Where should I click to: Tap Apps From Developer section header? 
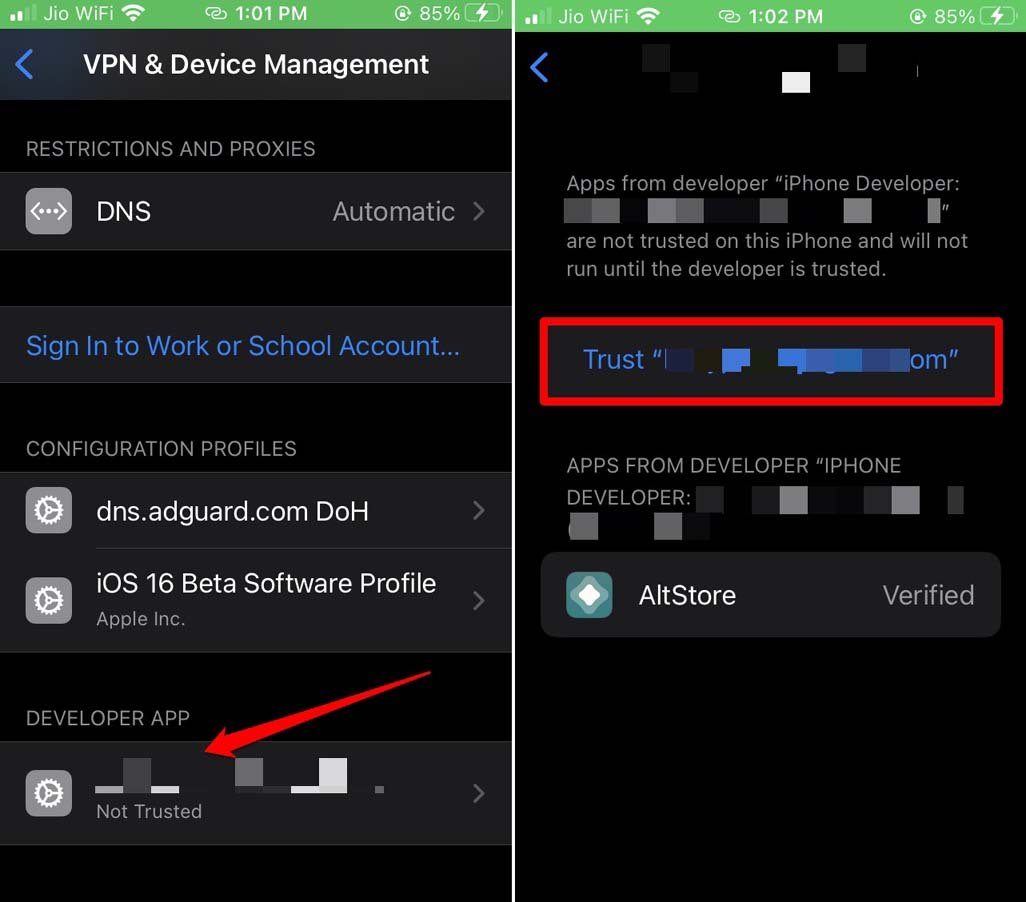764,497
